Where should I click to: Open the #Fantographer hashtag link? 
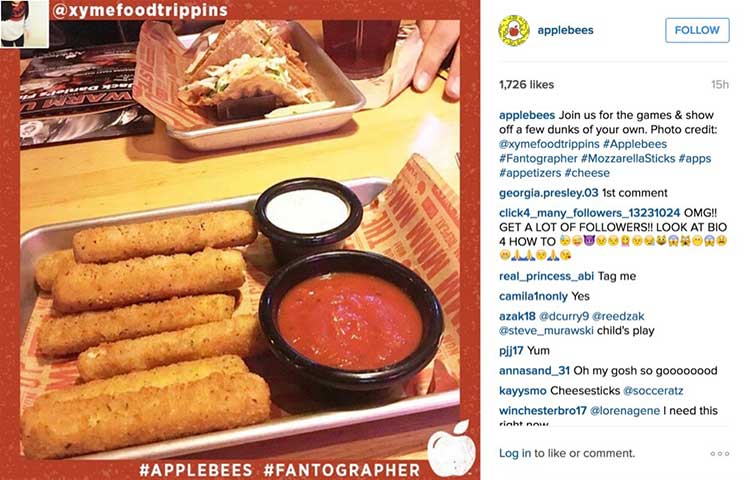point(538,158)
